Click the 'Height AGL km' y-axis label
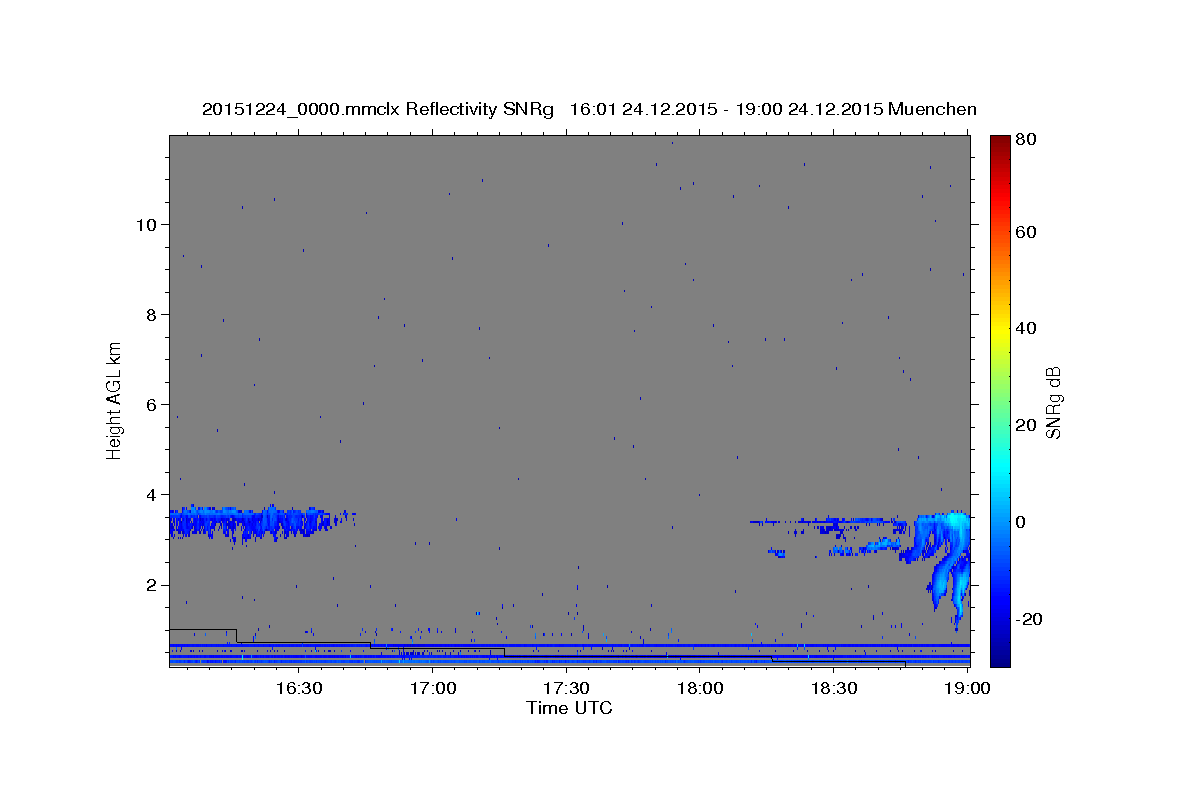The height and width of the screenshot is (800, 1200). 114,400
